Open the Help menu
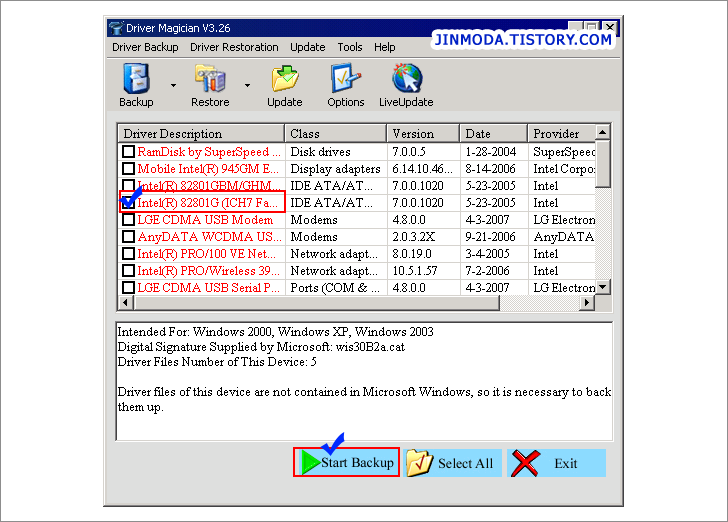This screenshot has height=522, width=728. pyautogui.click(x=384, y=47)
